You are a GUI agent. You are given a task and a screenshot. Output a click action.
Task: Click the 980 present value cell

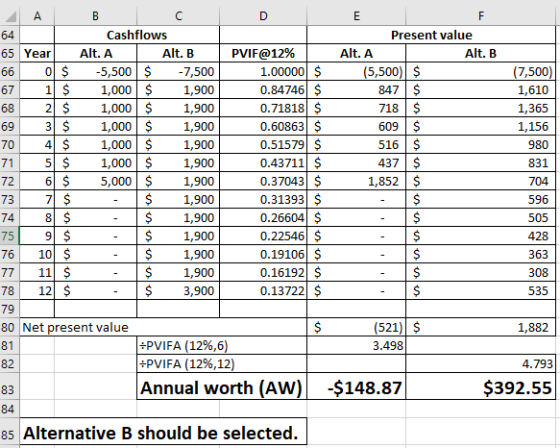tap(481, 145)
